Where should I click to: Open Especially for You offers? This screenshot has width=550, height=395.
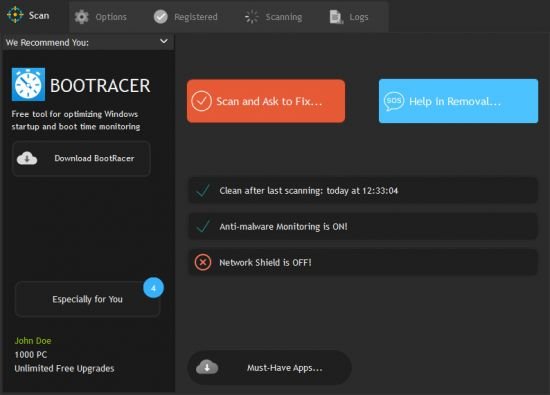tap(87, 299)
